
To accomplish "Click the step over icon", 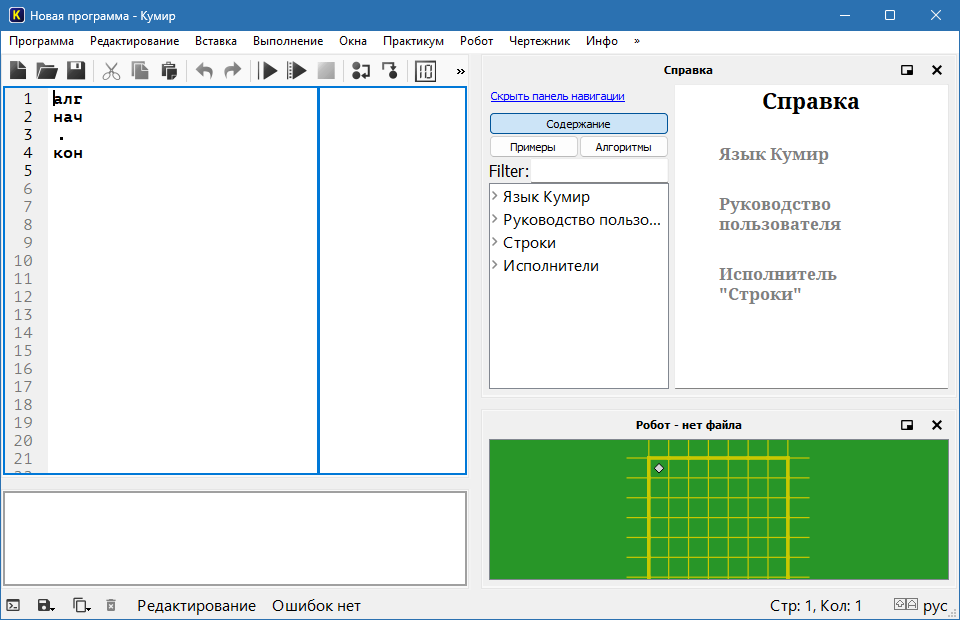I will [x=361, y=71].
